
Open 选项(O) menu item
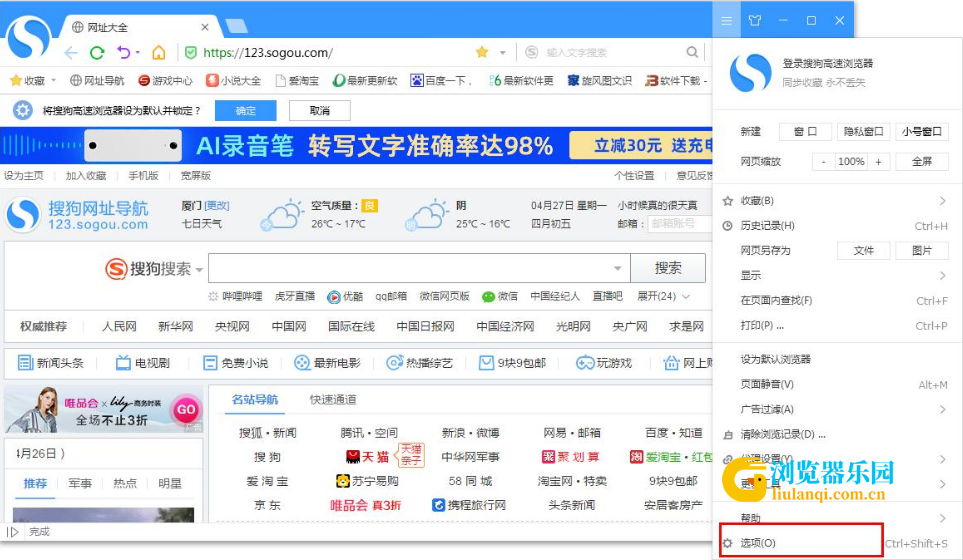click(838, 543)
